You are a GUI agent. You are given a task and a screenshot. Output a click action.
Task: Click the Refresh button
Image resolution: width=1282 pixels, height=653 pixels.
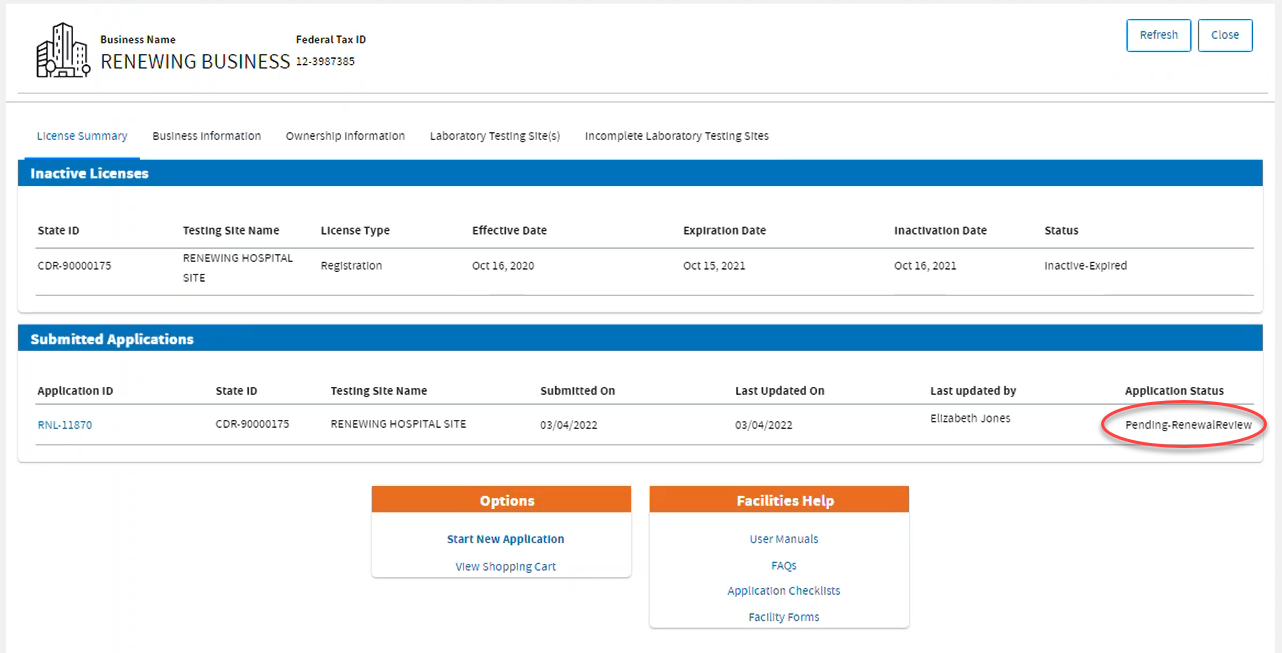tap(1158, 34)
